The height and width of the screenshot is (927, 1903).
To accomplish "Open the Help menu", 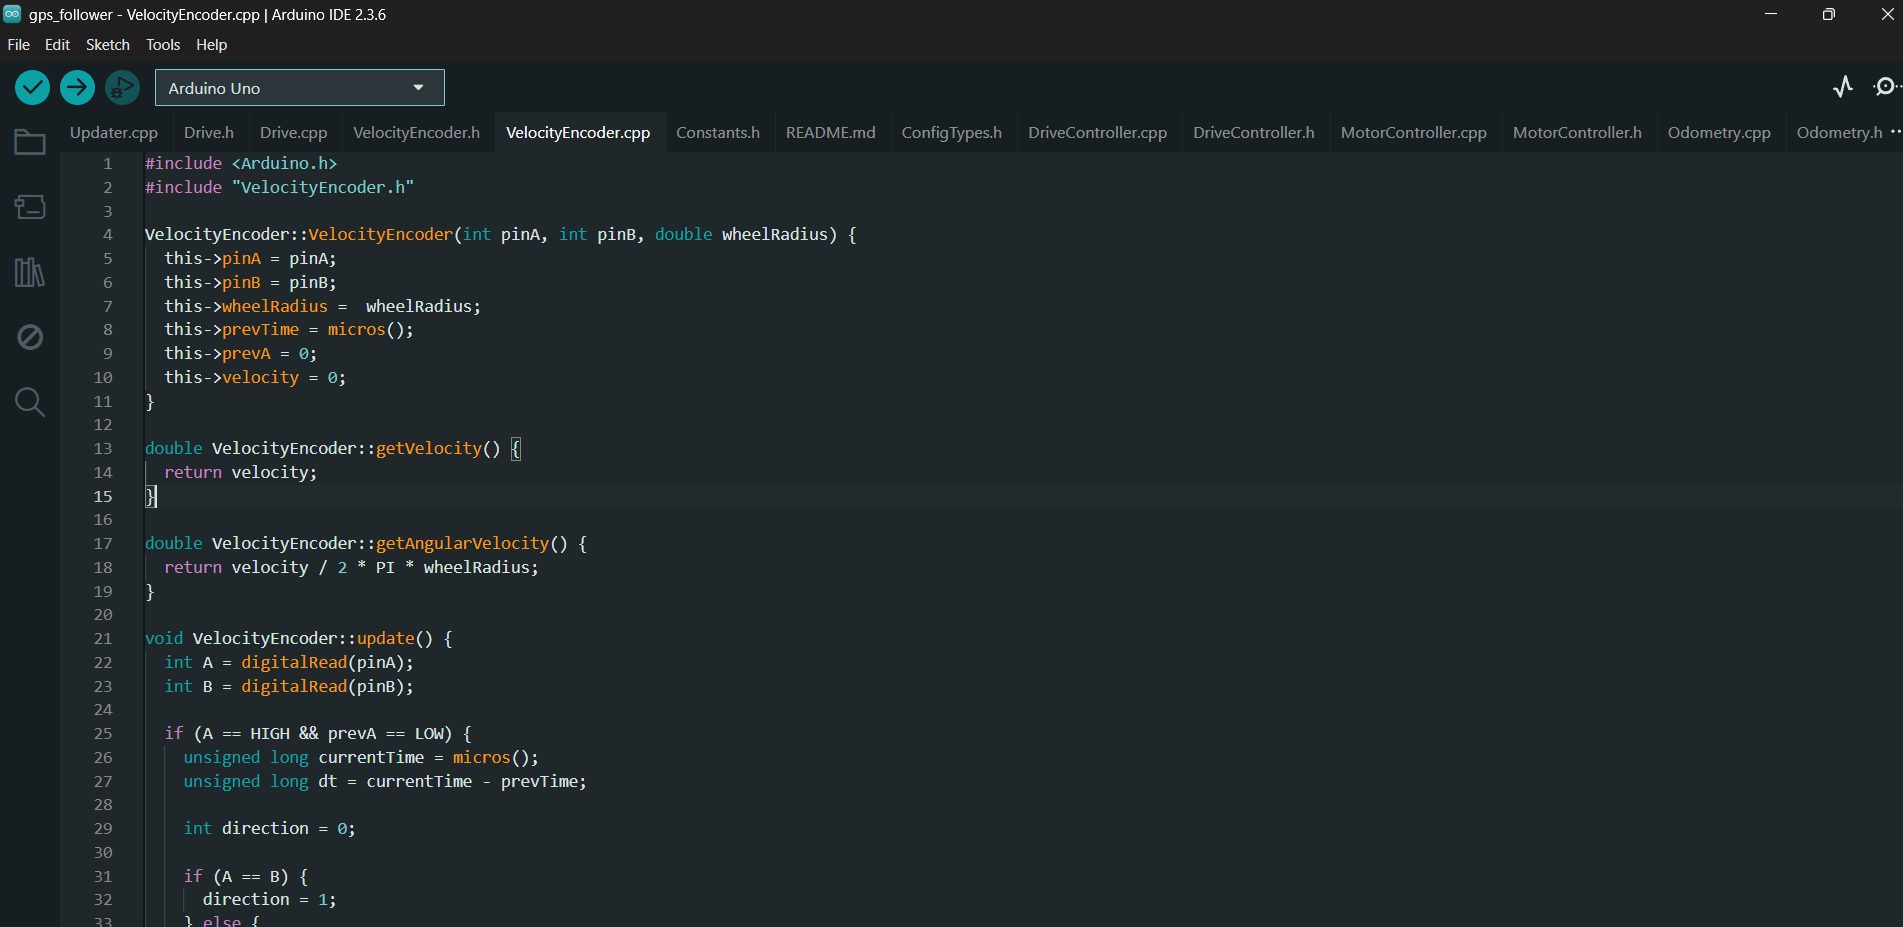I will [x=211, y=45].
